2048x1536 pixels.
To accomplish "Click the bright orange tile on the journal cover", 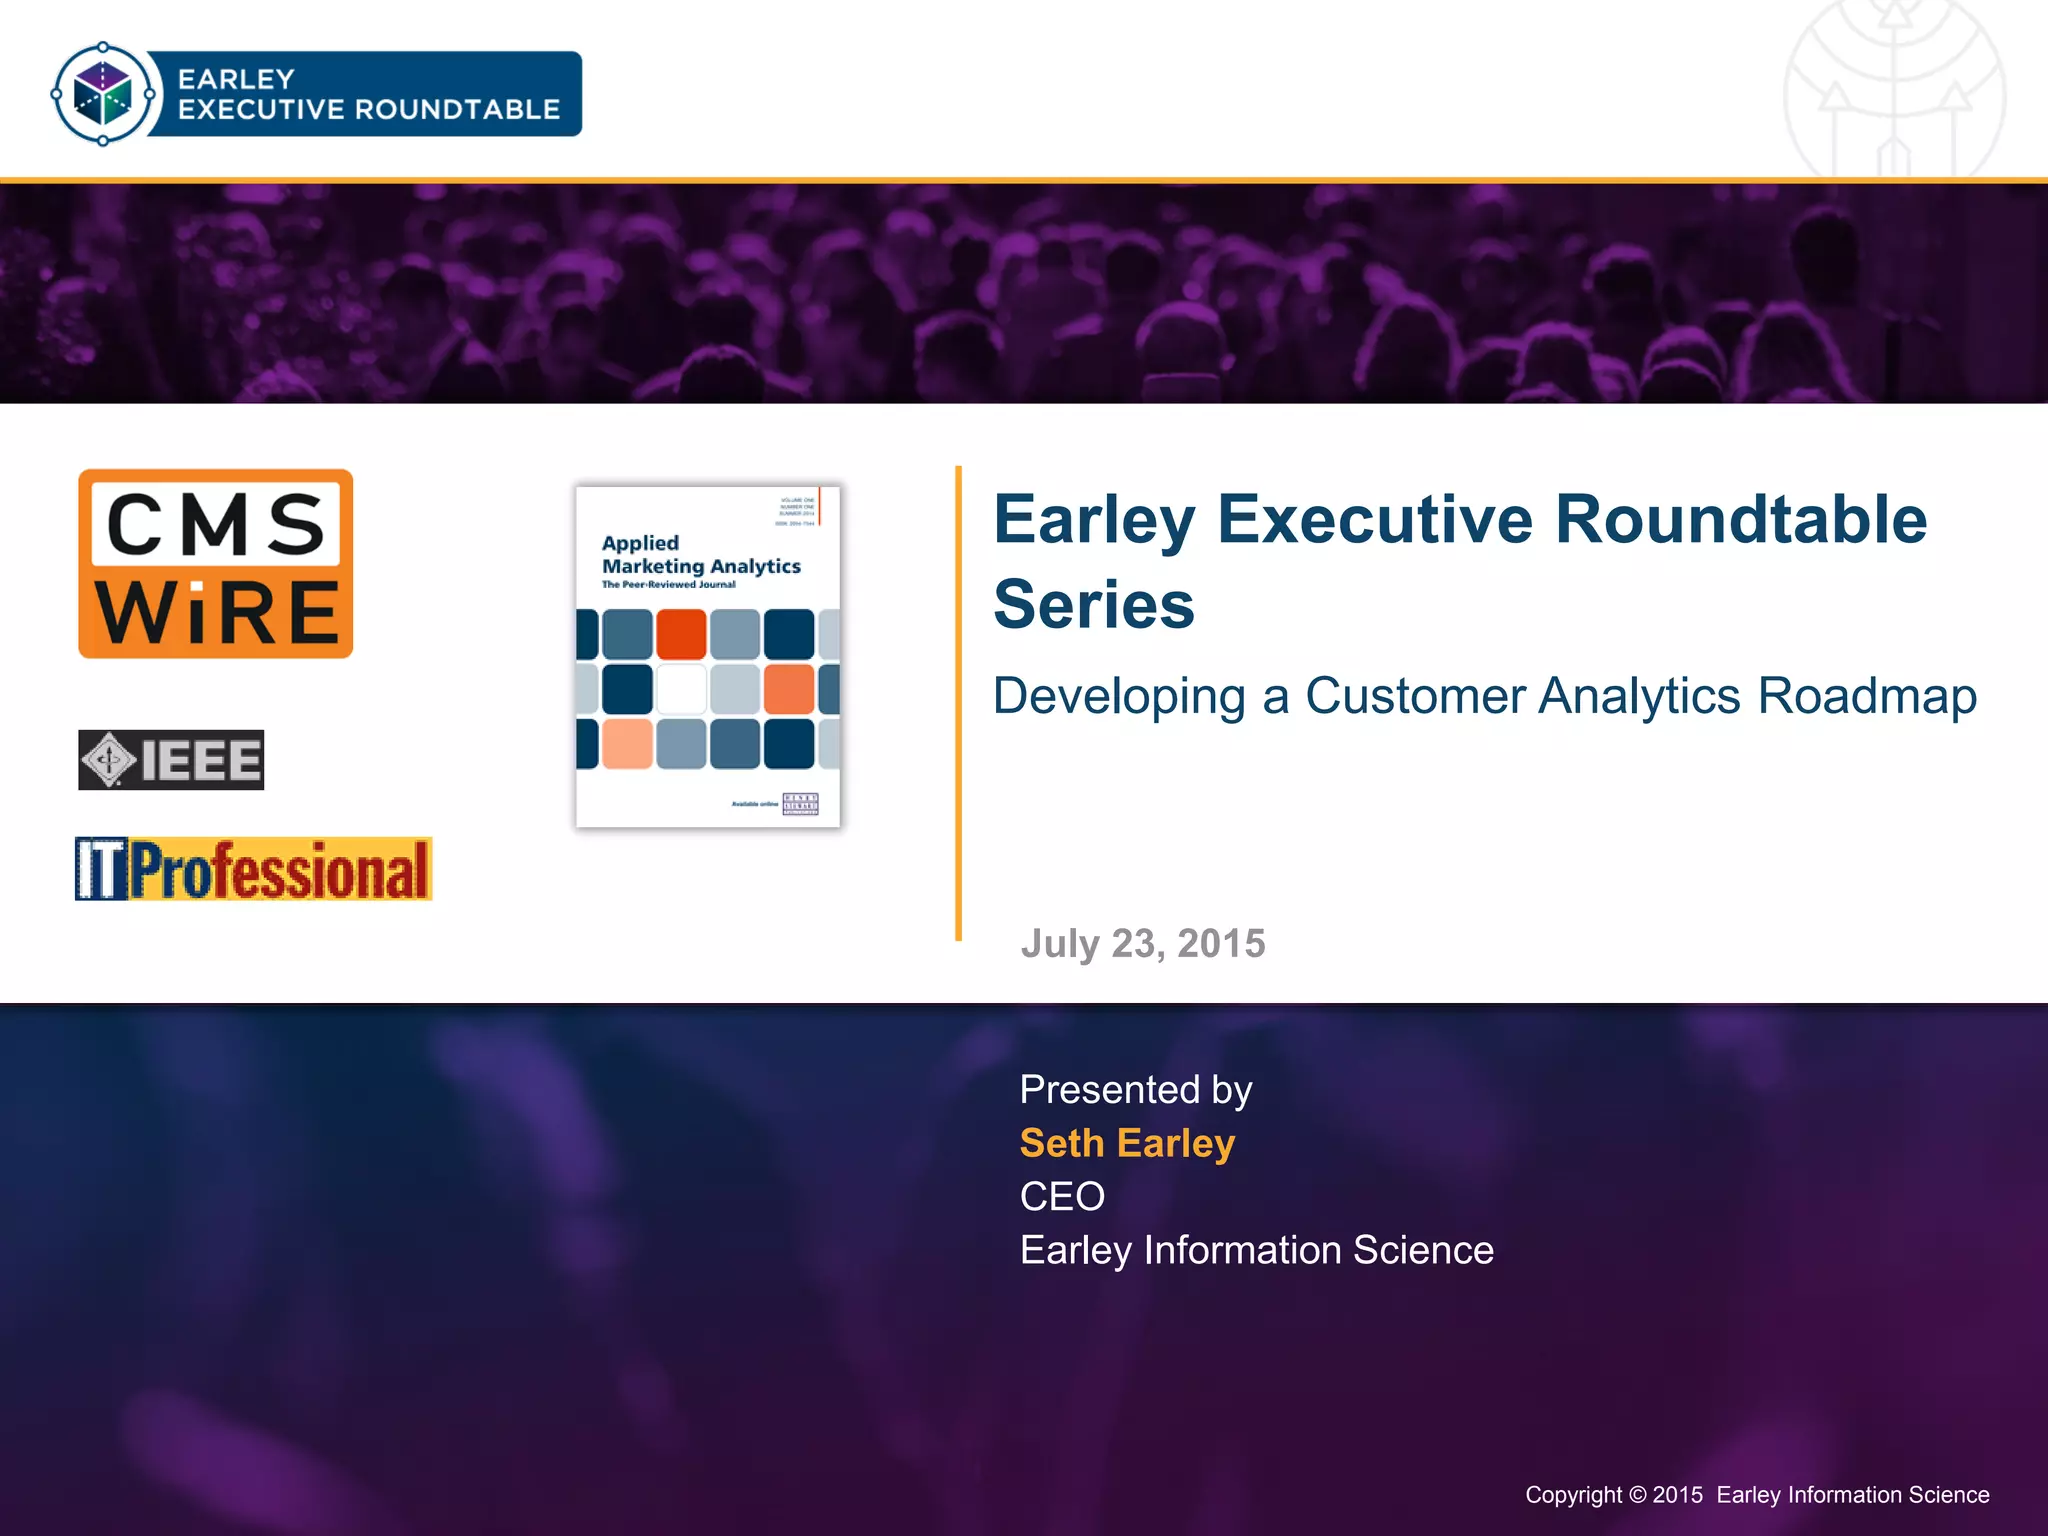I will (681, 634).
